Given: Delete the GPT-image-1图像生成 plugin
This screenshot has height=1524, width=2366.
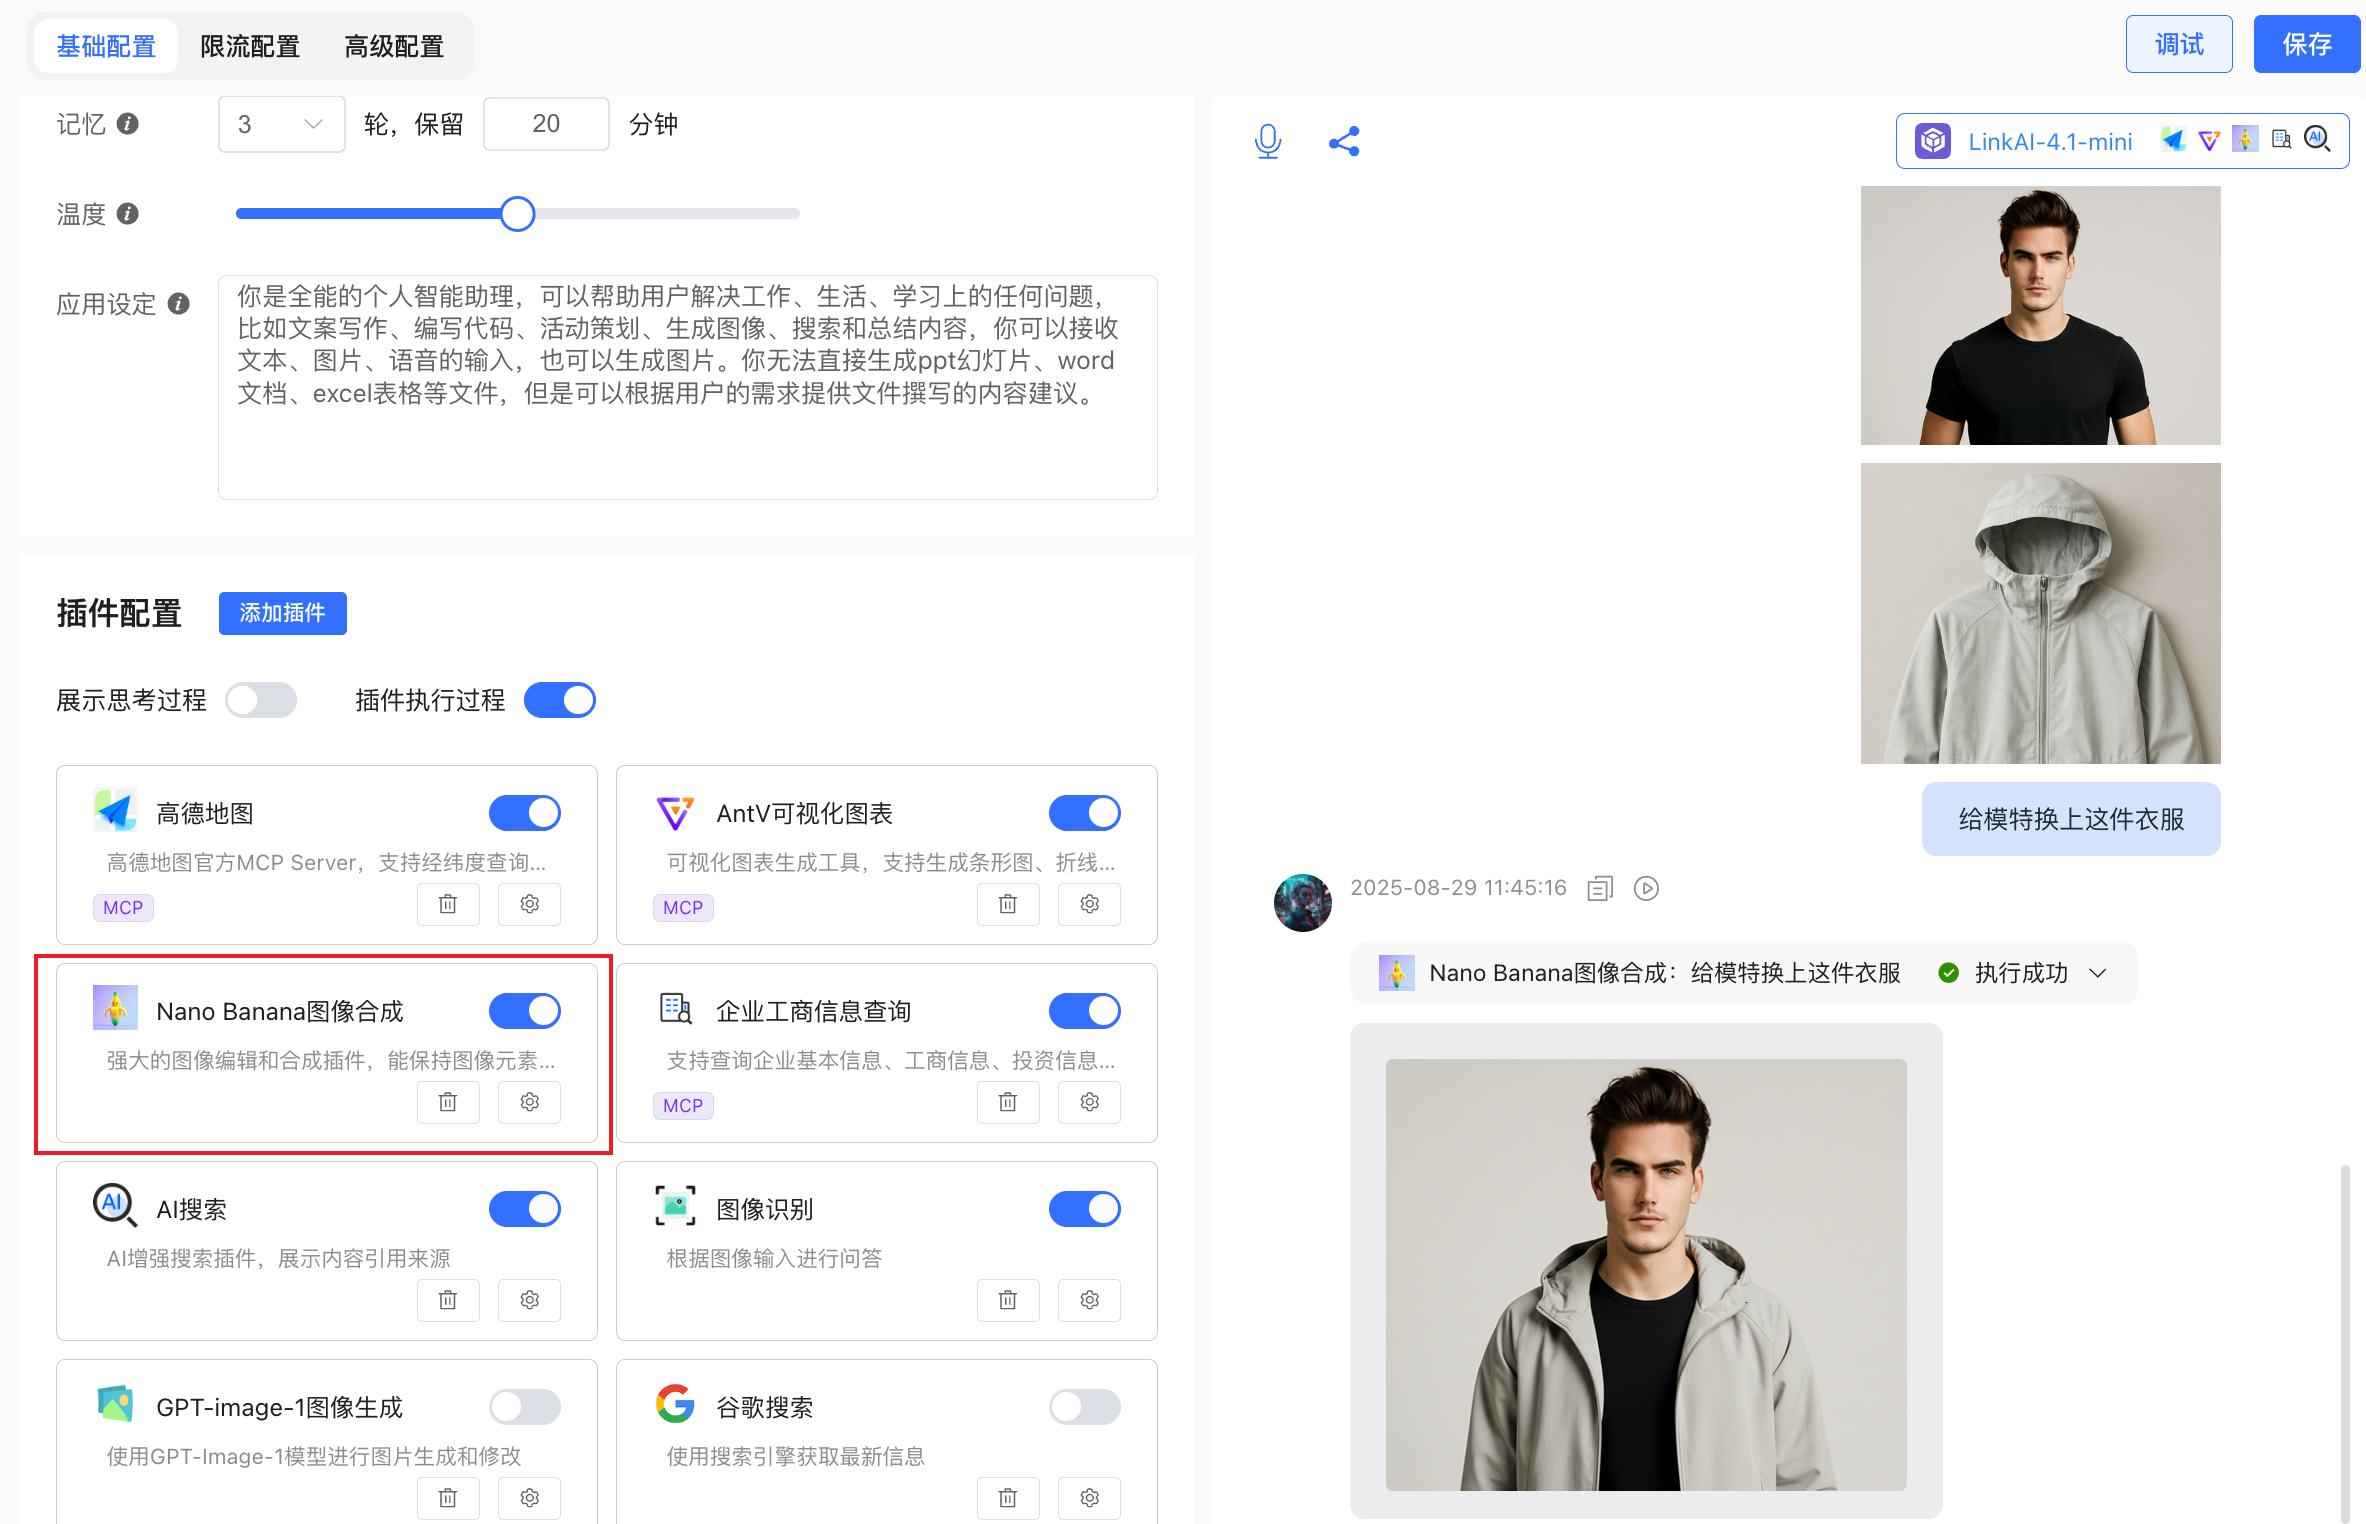Looking at the screenshot, I should coord(448,1498).
